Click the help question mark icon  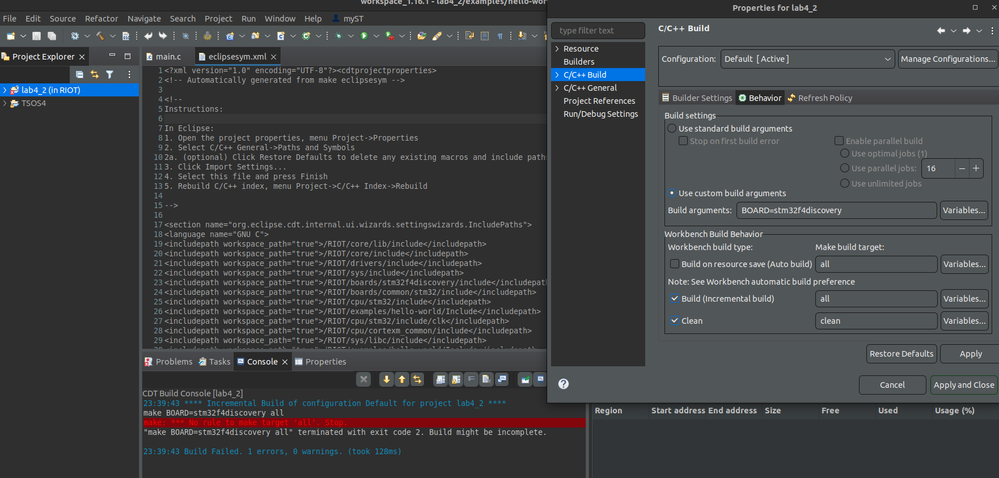click(x=563, y=384)
